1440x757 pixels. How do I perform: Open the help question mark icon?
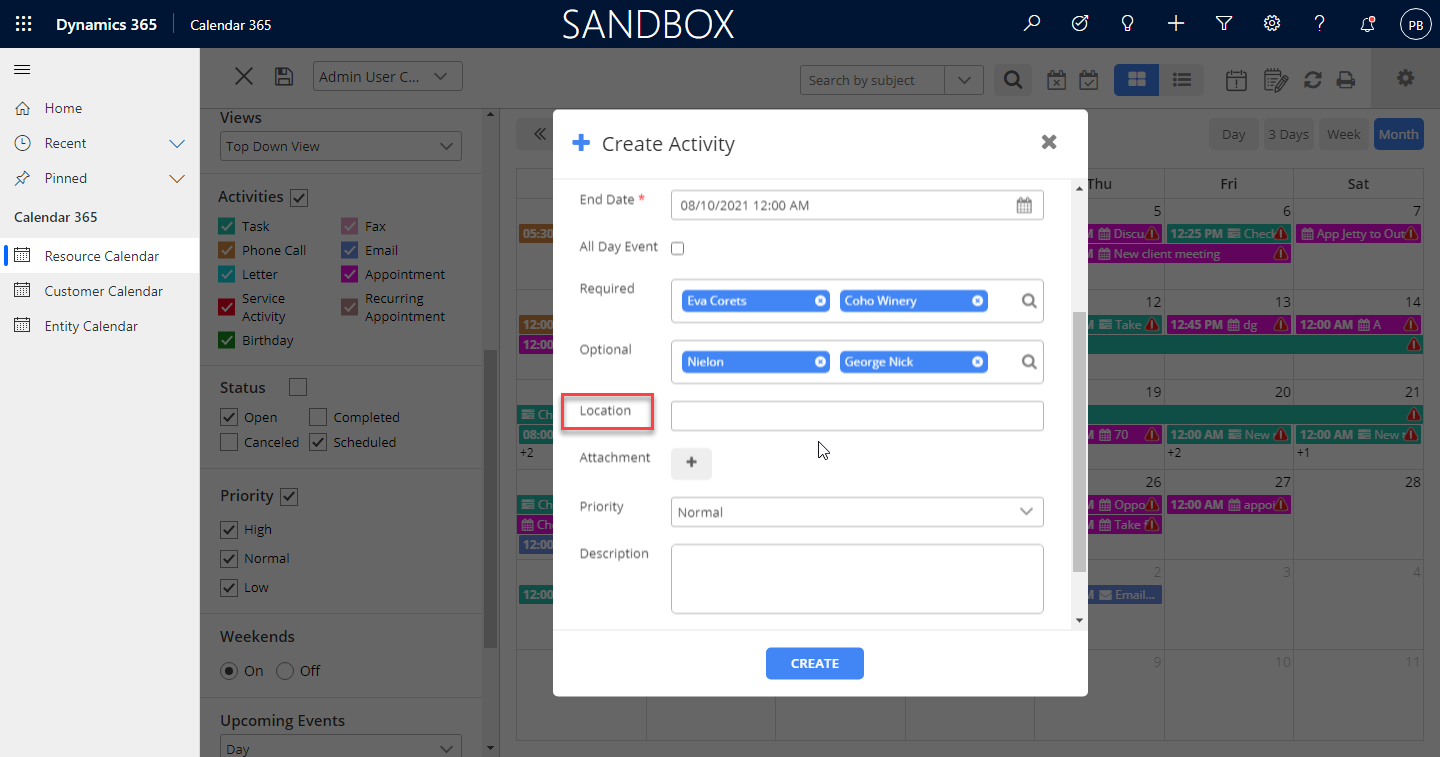tap(1320, 24)
